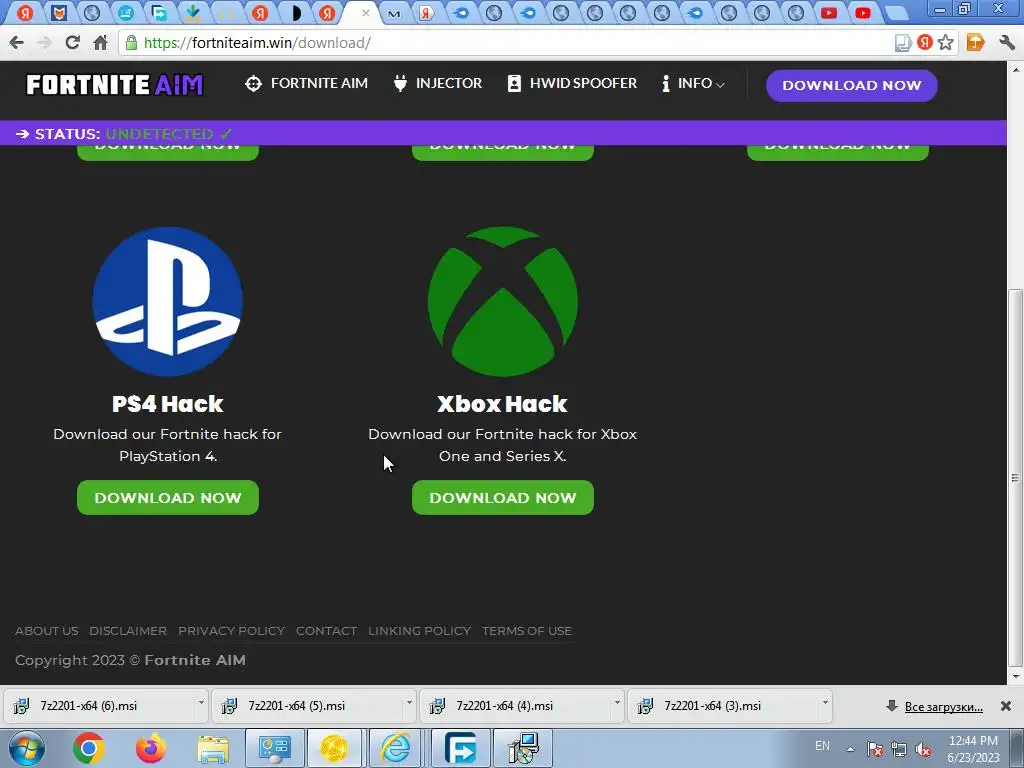The width and height of the screenshot is (1024, 768).
Task: Click the plug icon beside Injector
Action: point(400,84)
